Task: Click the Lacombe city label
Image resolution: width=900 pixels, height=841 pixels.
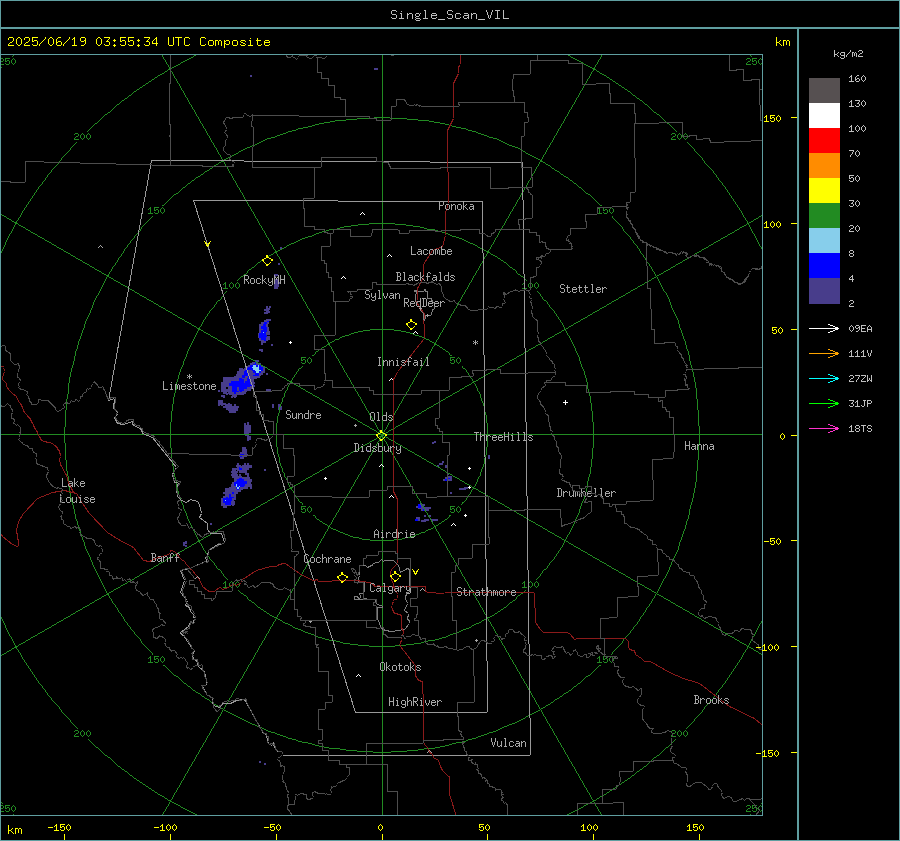Action: [431, 251]
